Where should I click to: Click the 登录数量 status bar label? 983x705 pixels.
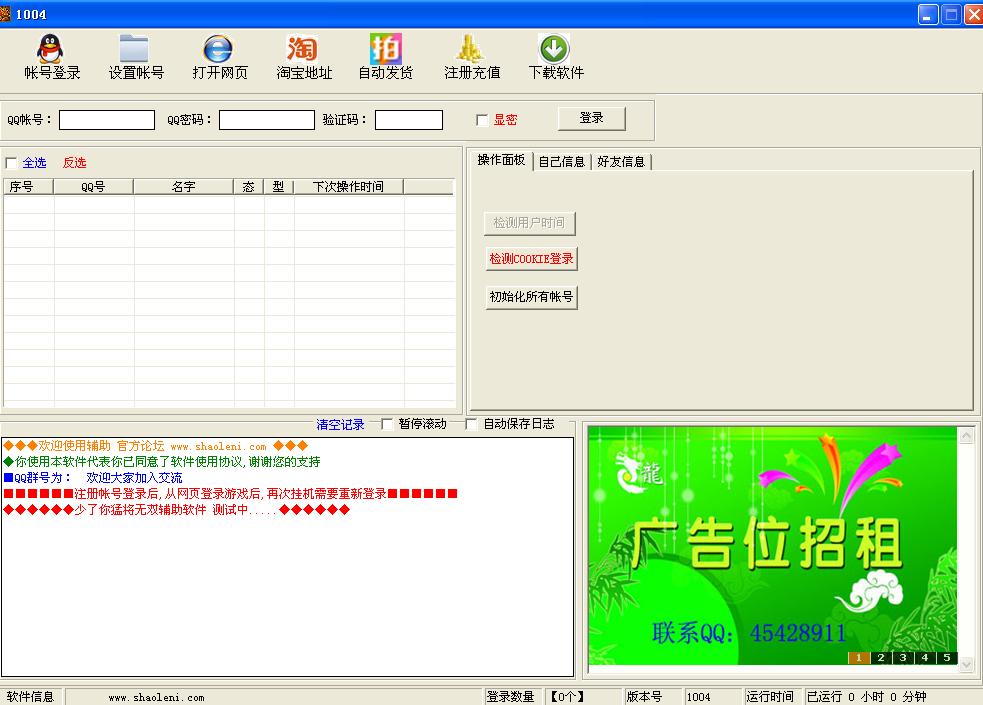[x=510, y=696]
